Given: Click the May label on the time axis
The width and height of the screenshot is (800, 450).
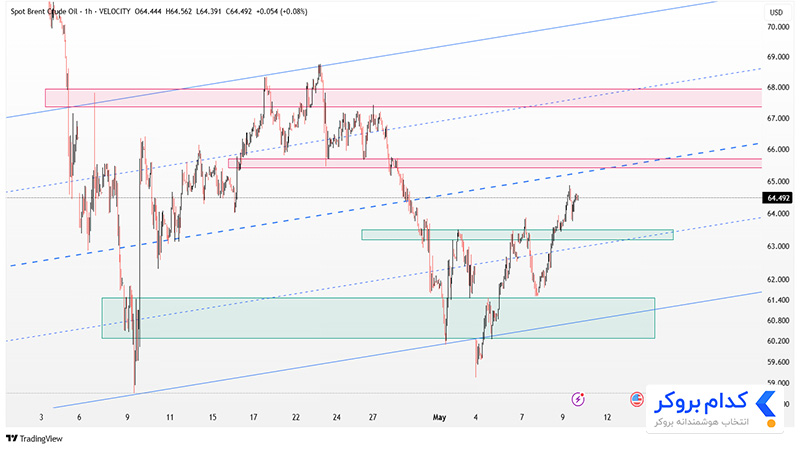Looking at the screenshot, I should [x=439, y=417].
